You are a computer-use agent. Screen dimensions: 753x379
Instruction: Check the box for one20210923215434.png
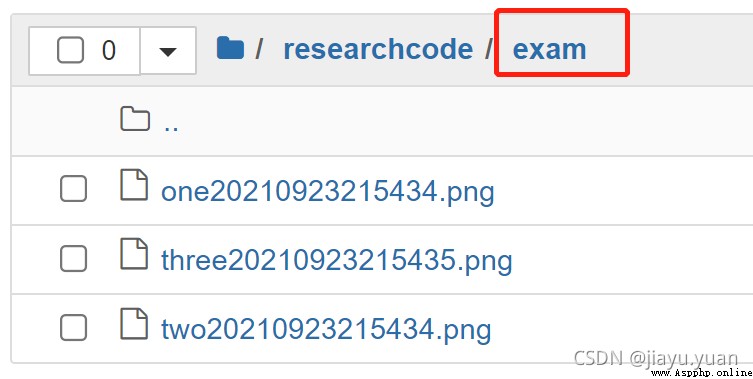(73, 189)
